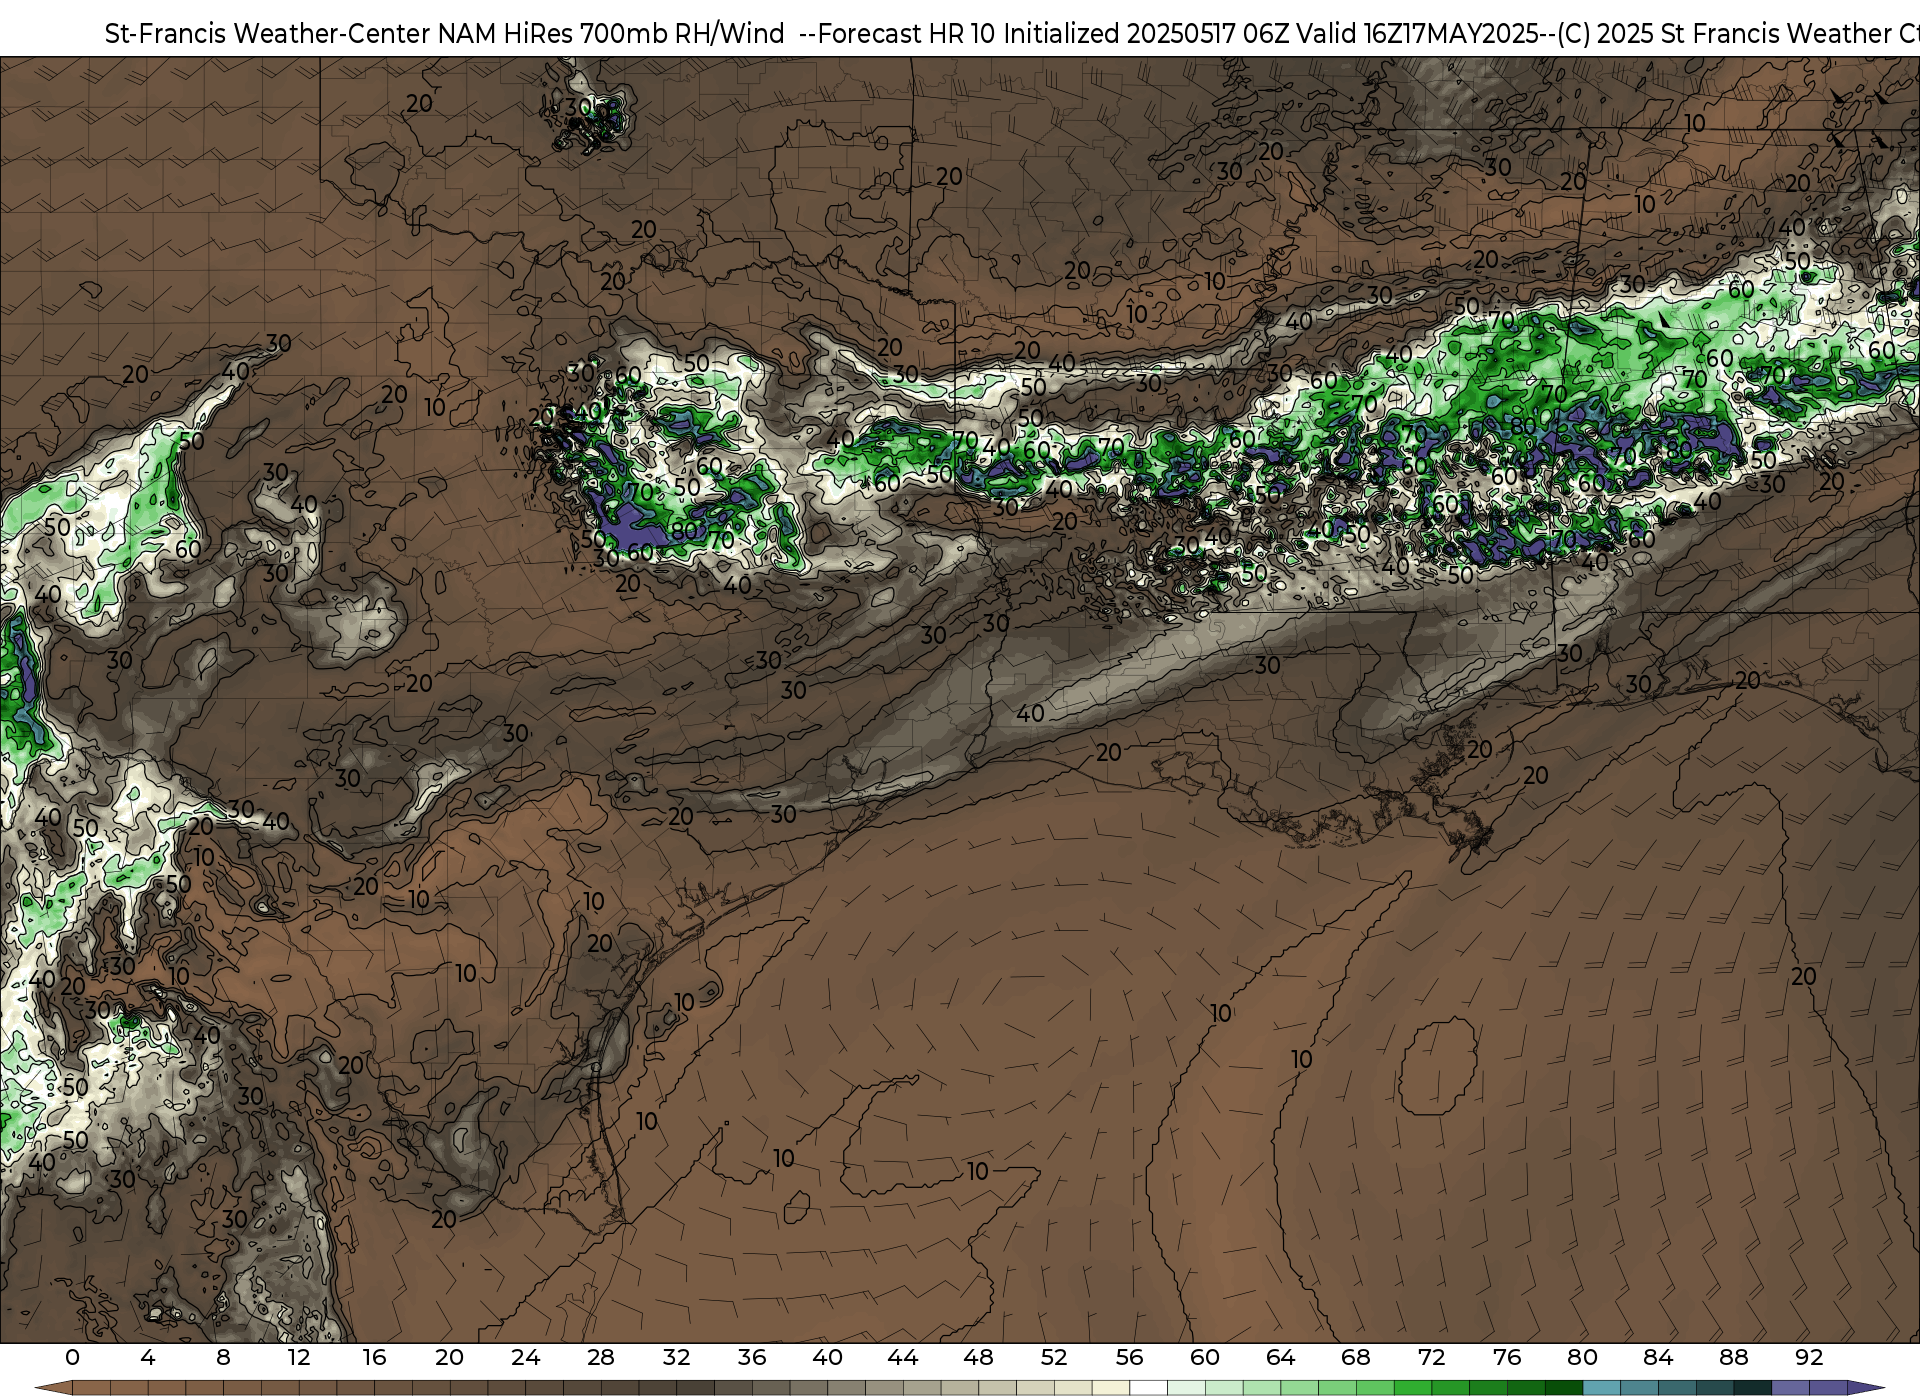Click the colorbar tick label "4"

pos(148,1357)
